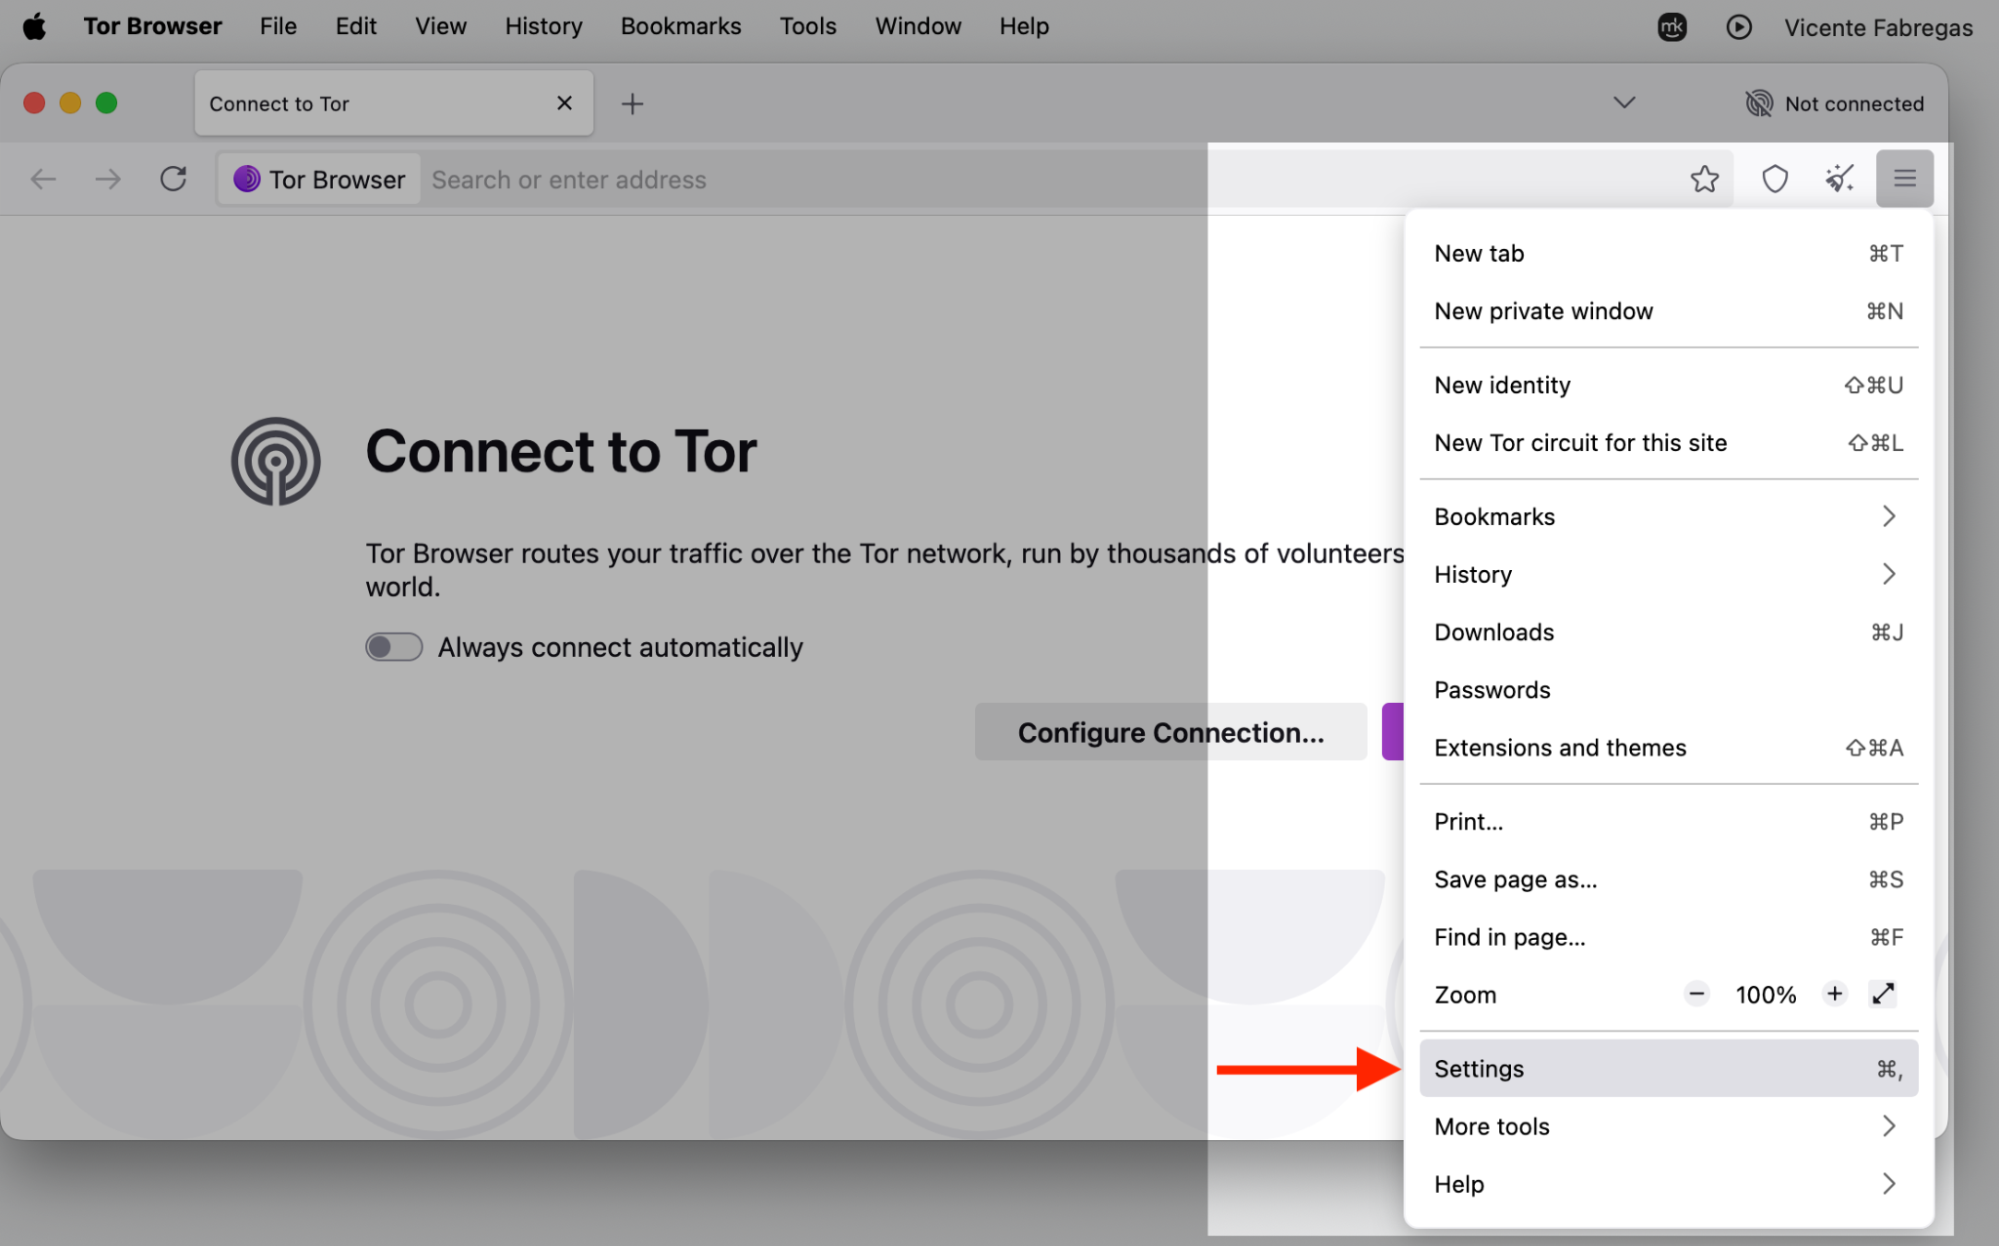Image resolution: width=1999 pixels, height=1247 pixels.
Task: Reset zoom by clicking 100%
Action: [1765, 995]
